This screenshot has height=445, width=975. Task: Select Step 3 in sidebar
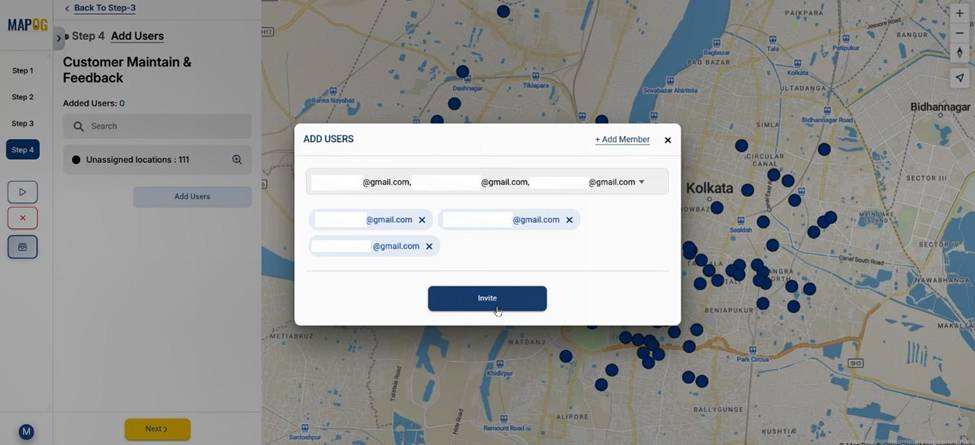pyautogui.click(x=22, y=123)
